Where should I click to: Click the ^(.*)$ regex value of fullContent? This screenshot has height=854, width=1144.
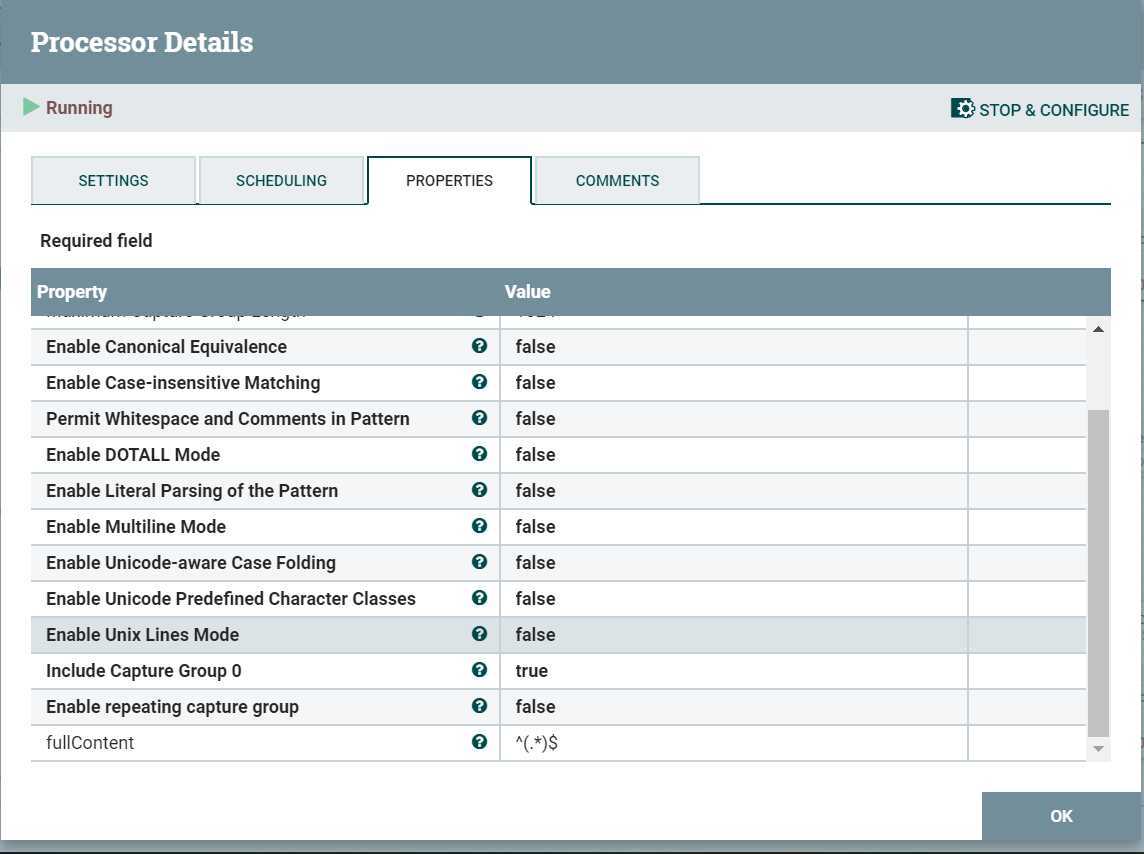coord(536,742)
